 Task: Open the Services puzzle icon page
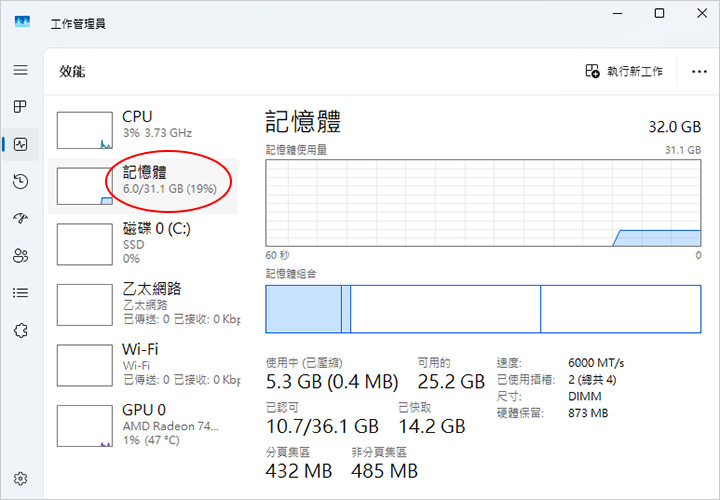click(x=21, y=330)
